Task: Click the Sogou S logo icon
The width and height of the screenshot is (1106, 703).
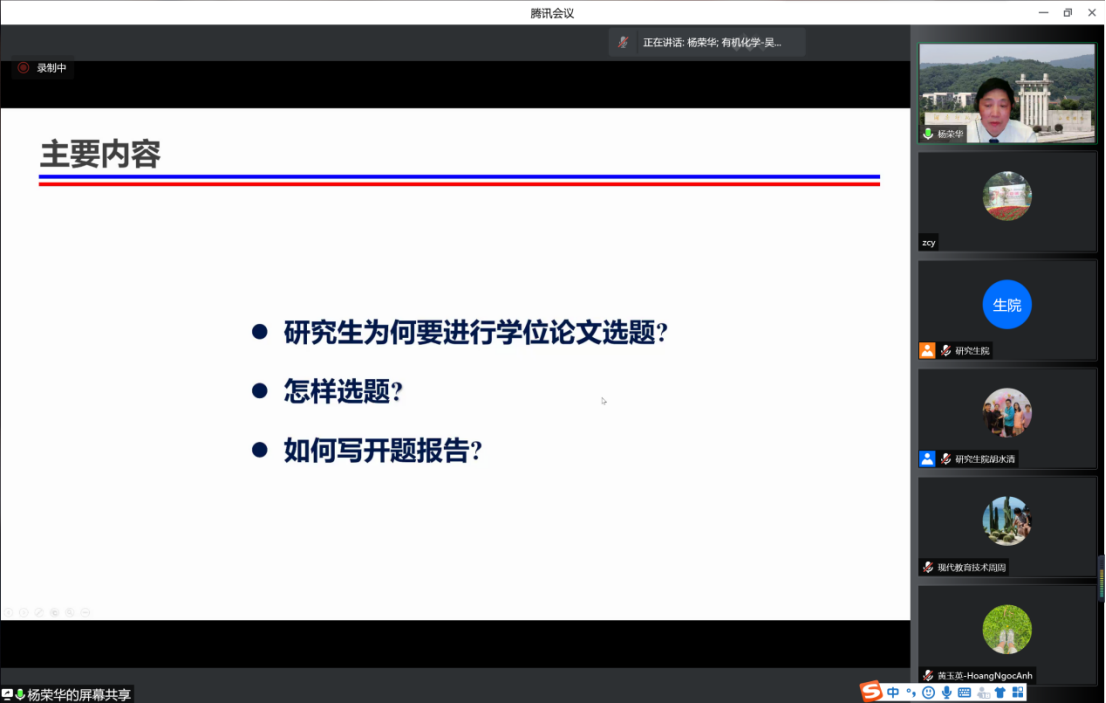Action: tap(871, 691)
